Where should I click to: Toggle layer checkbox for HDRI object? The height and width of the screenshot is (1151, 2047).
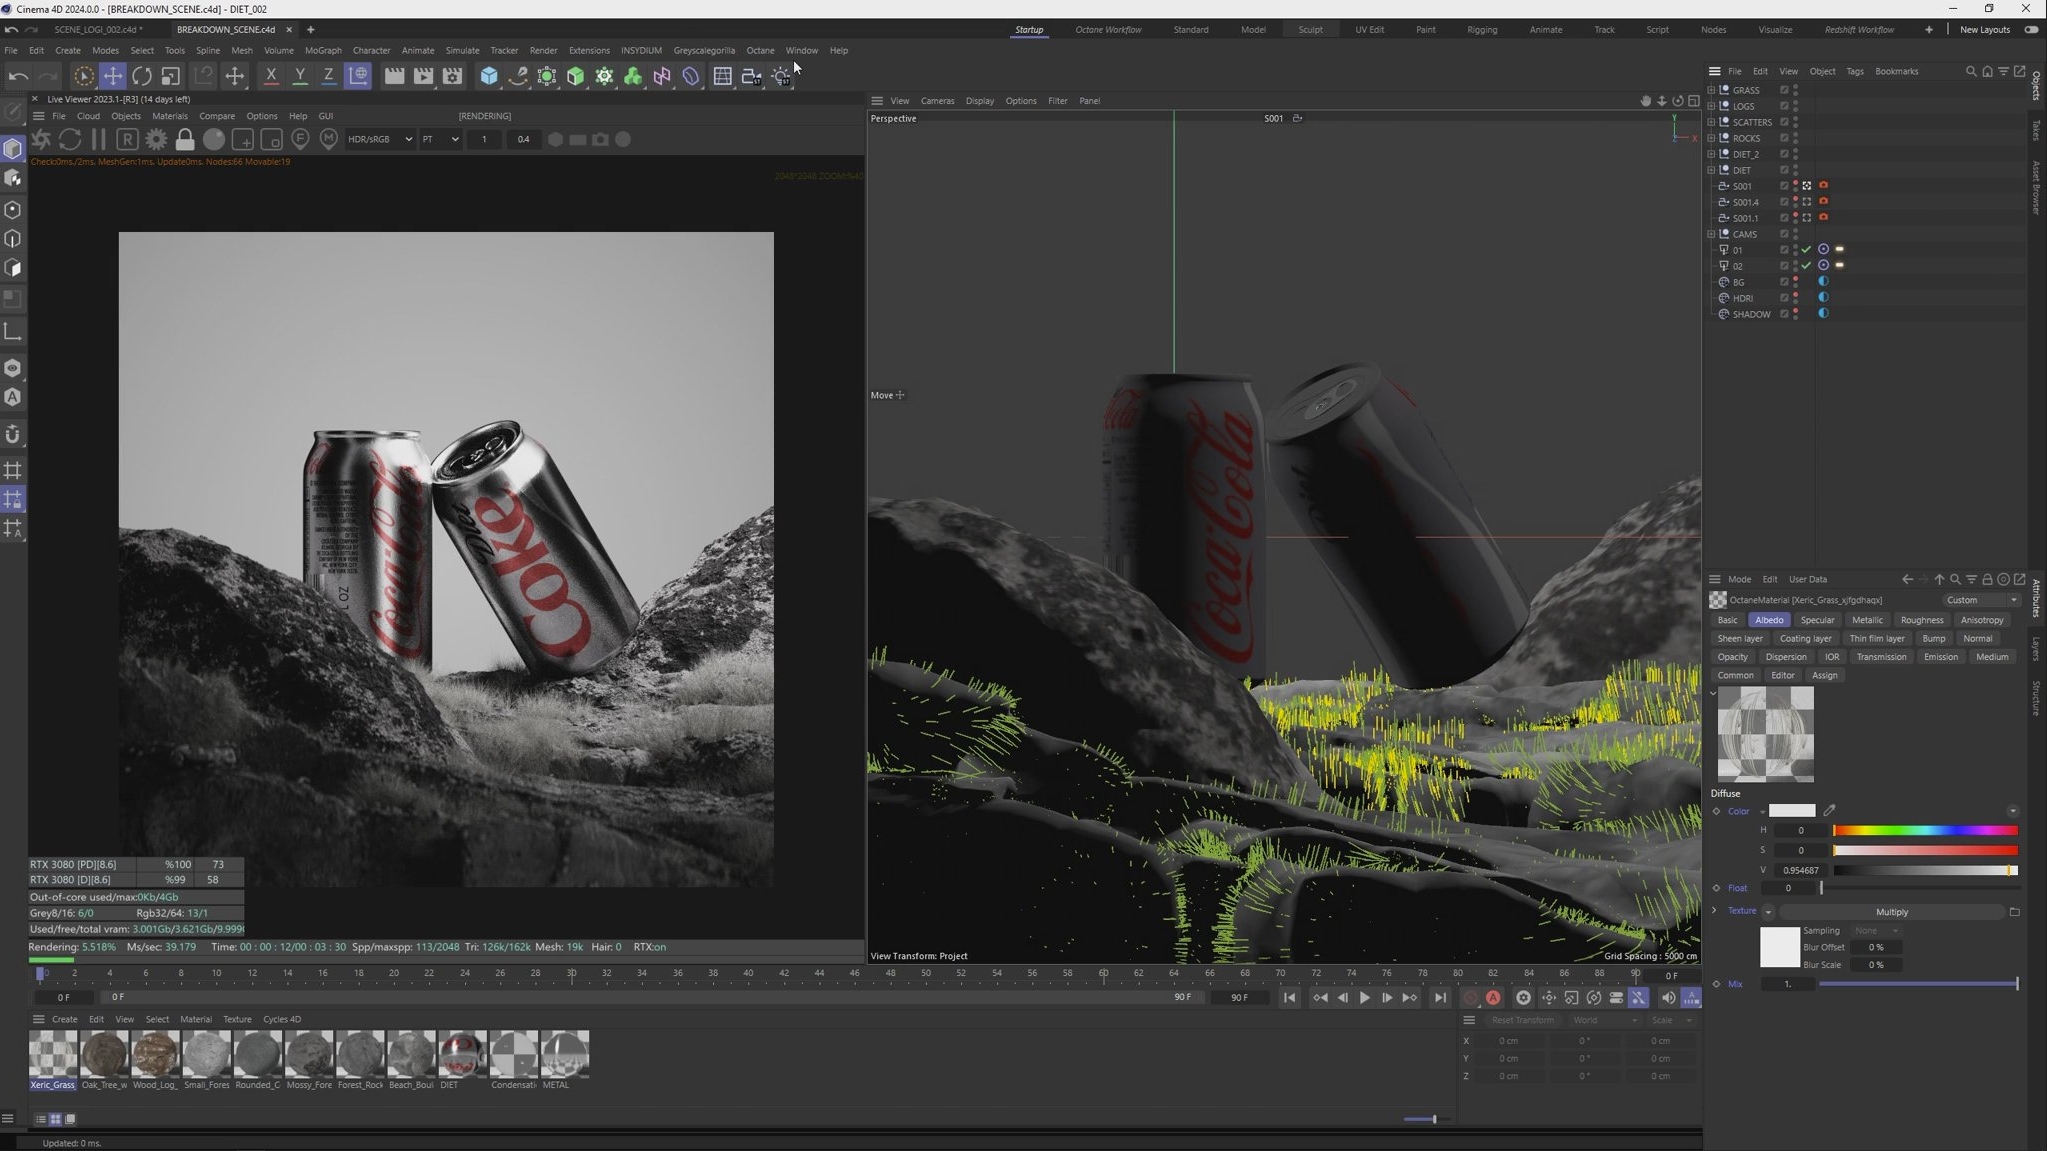pos(1784,298)
